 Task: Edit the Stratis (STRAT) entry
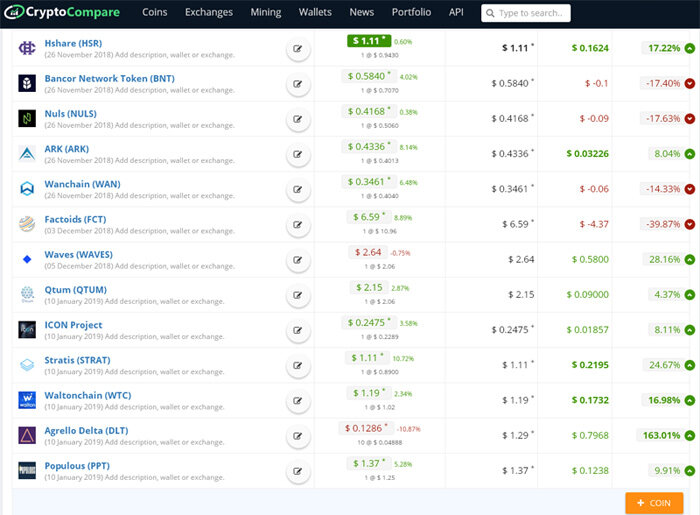pyautogui.click(x=298, y=365)
